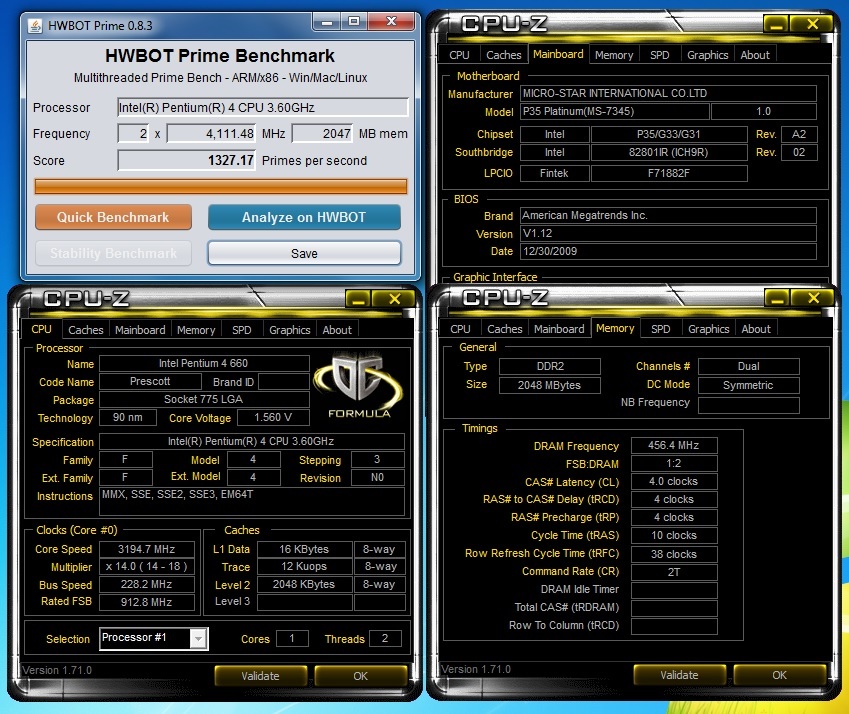
Task: Switch to Graphics tab in CPU window
Action: click(290, 330)
